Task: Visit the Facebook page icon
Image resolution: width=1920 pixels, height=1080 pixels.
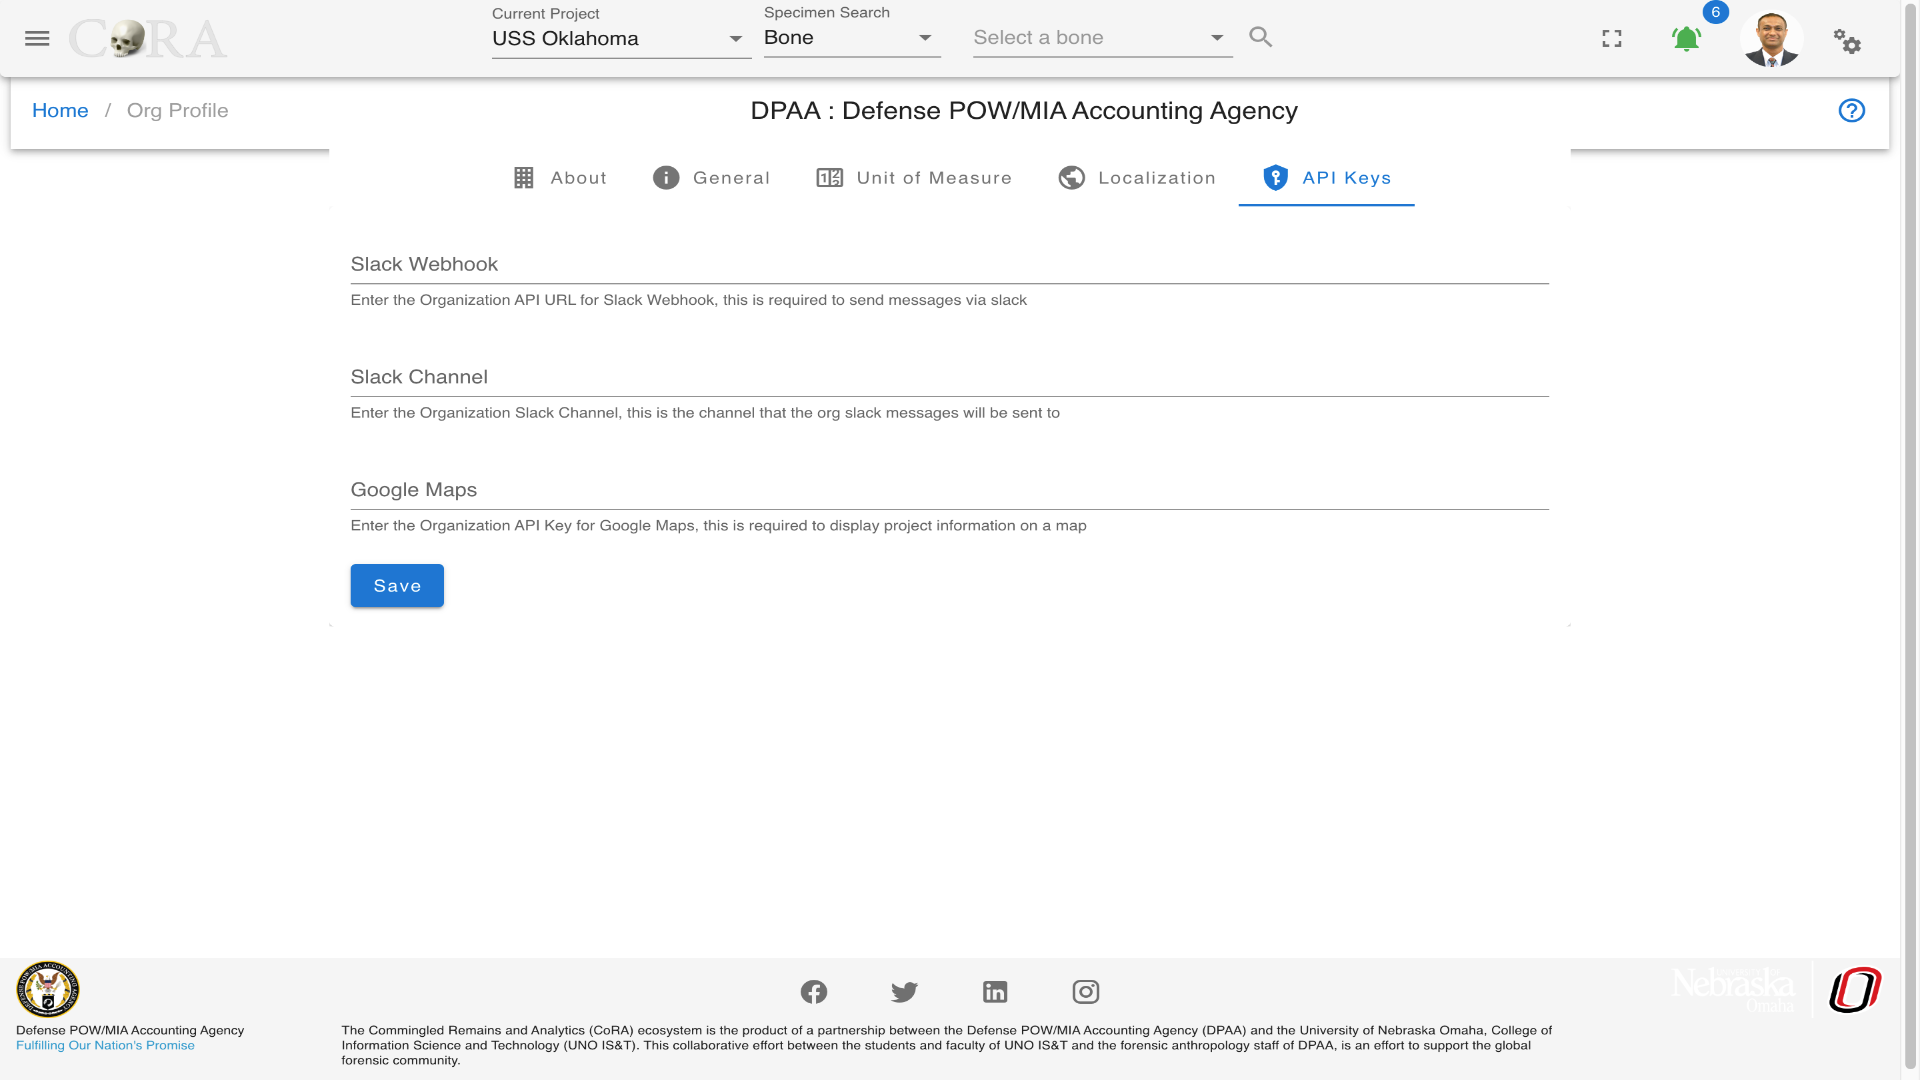Action: tap(814, 991)
